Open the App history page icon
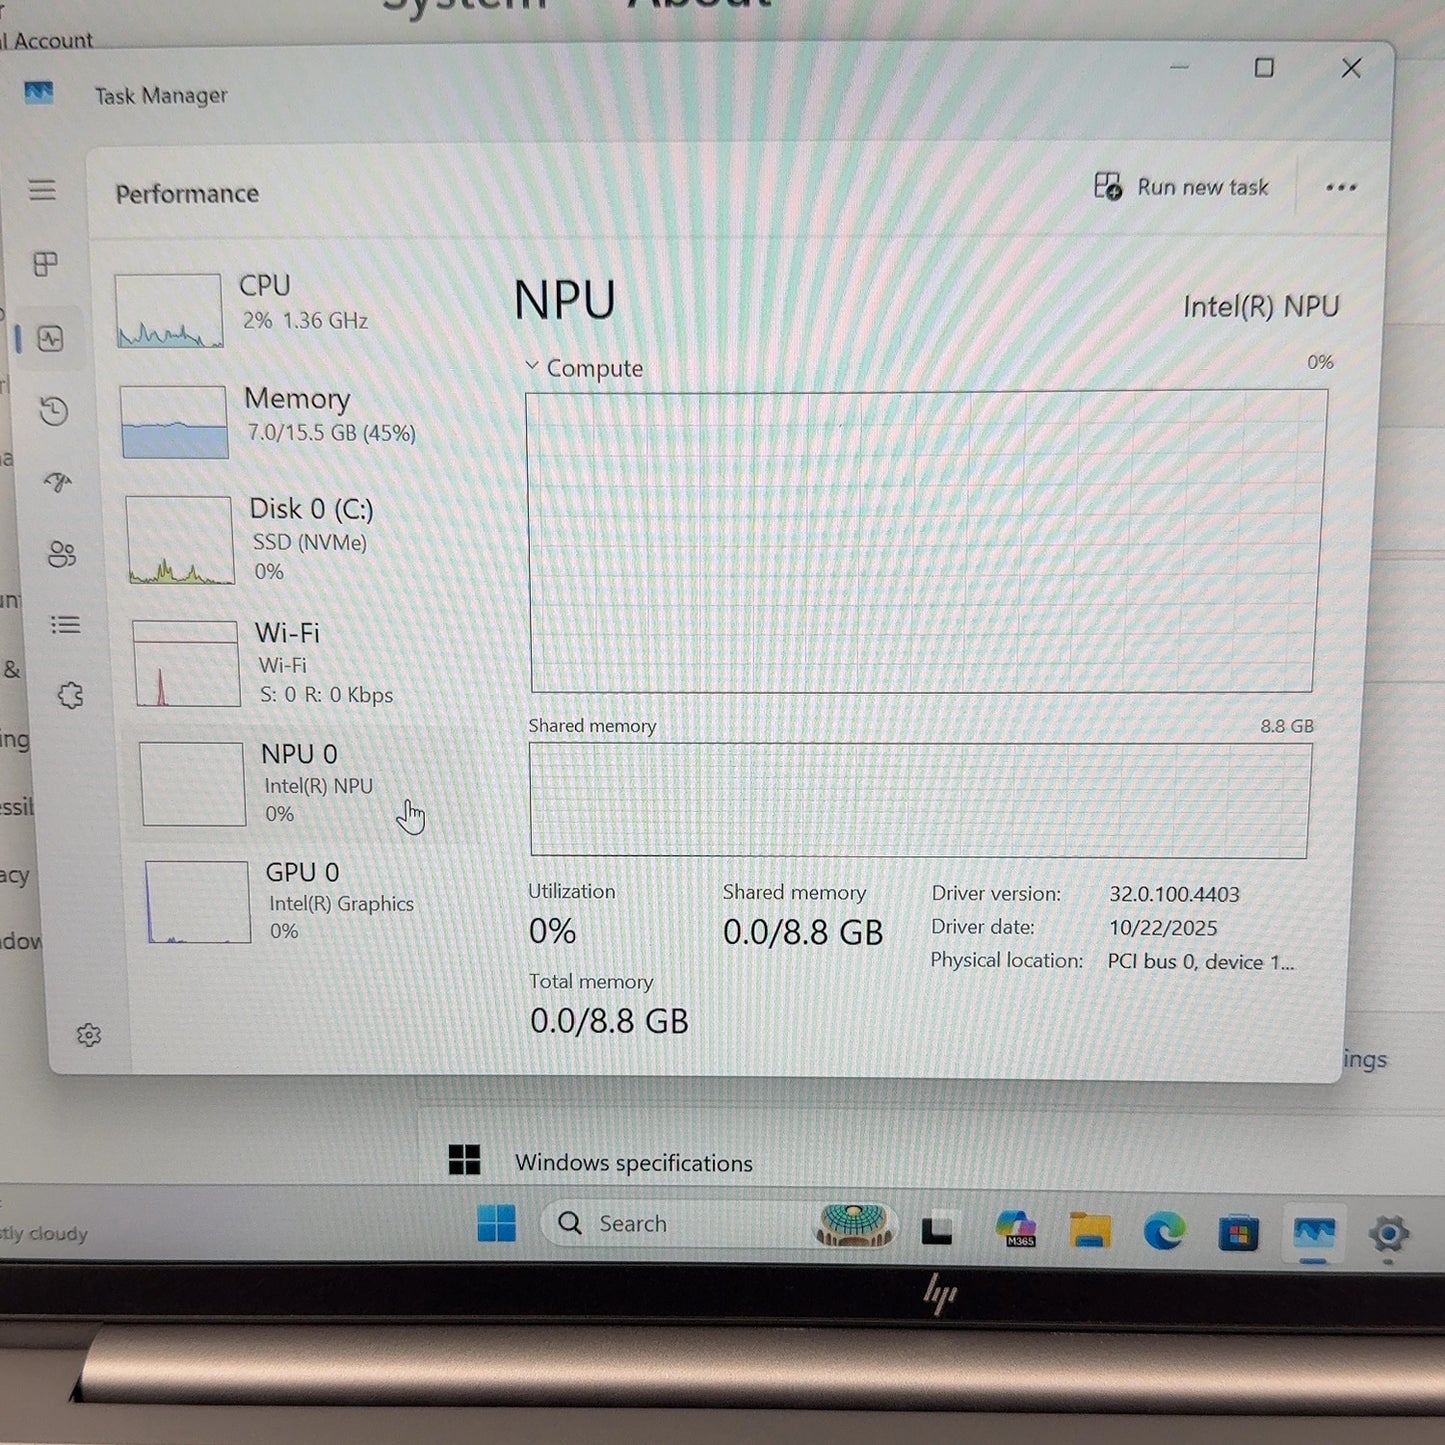This screenshot has height=1445, width=1445. [54, 411]
